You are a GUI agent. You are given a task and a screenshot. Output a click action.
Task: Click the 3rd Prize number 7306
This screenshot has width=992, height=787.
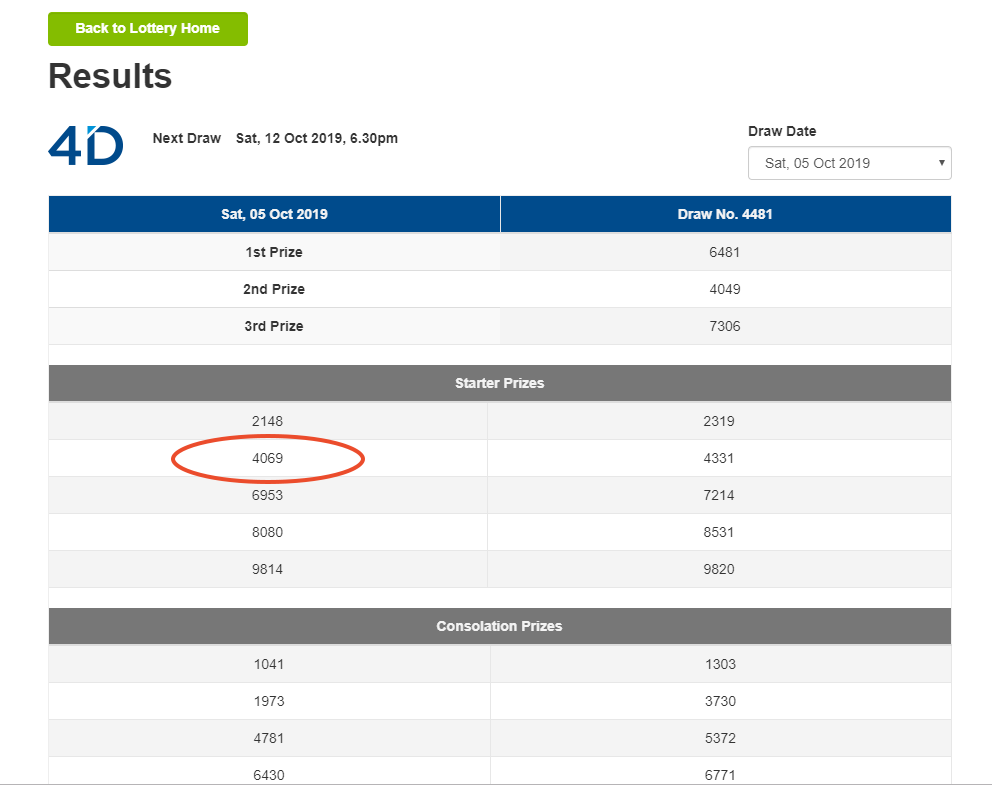(x=724, y=326)
